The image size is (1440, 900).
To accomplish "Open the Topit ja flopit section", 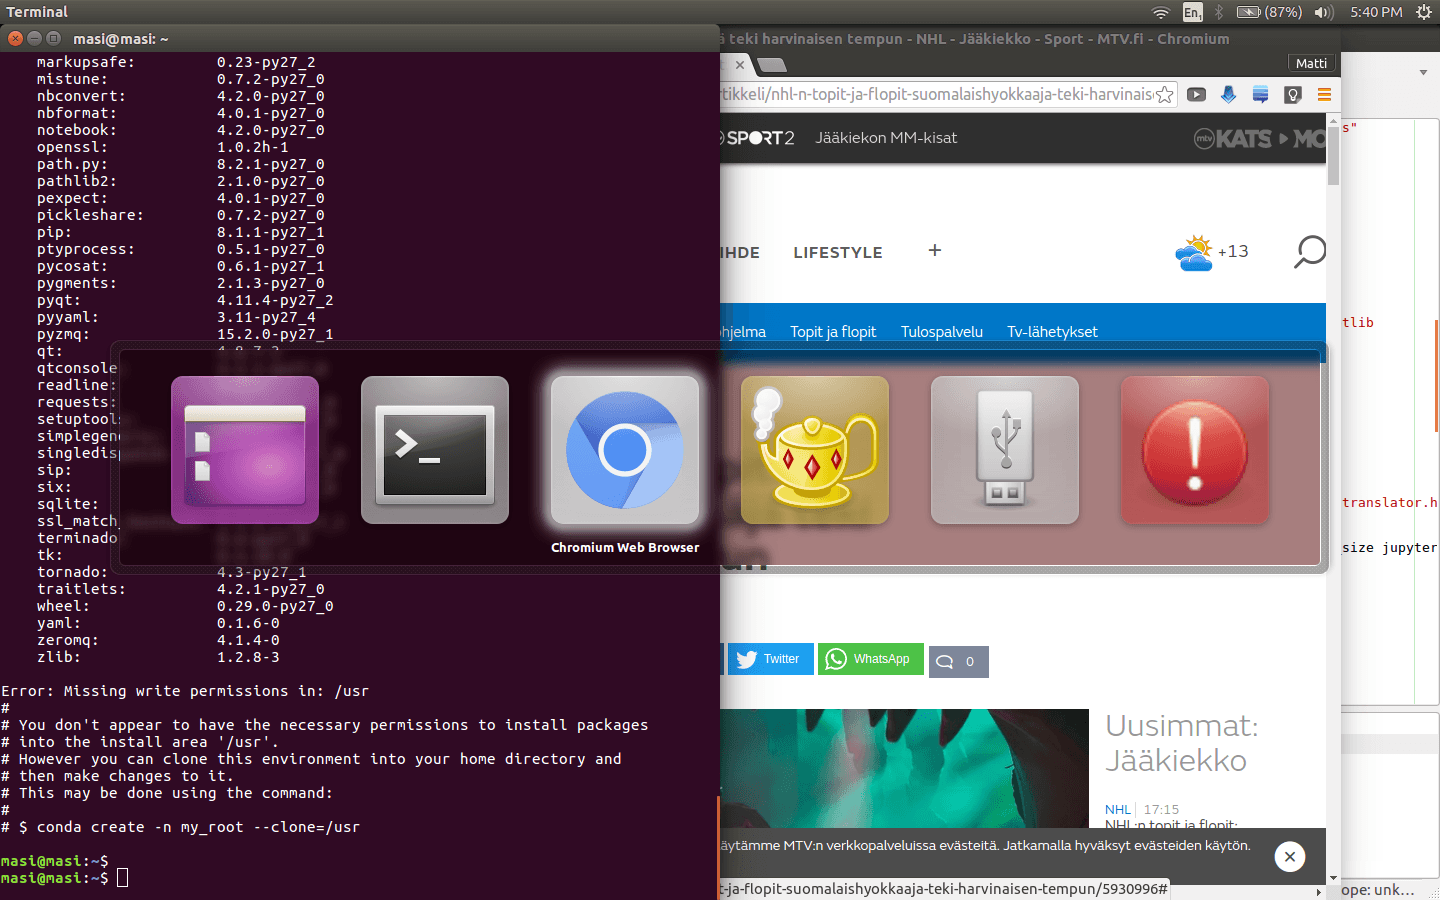I will pyautogui.click(x=833, y=331).
